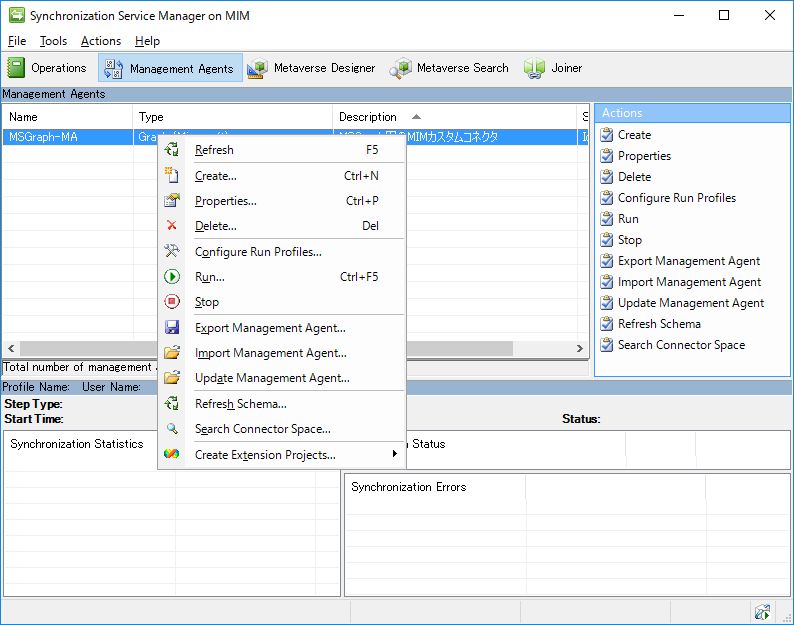Choose Configure Run Profiles from context menu

(x=258, y=252)
